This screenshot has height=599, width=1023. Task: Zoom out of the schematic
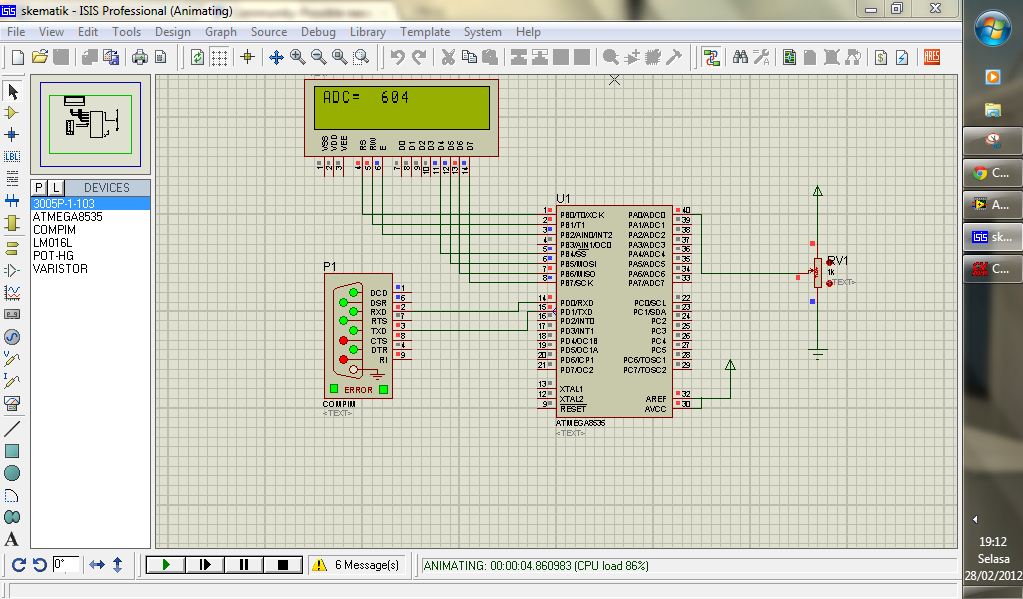(318, 57)
